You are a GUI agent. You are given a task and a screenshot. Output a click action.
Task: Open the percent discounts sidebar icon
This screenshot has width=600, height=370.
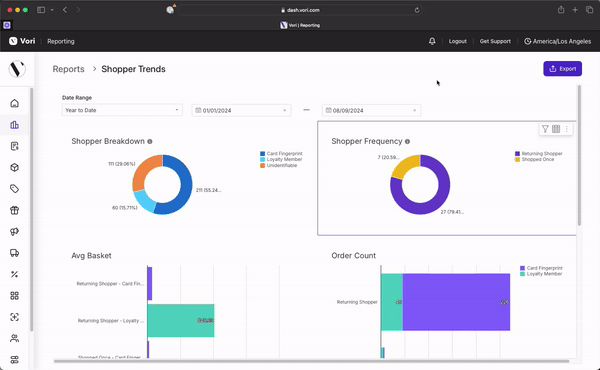15,274
